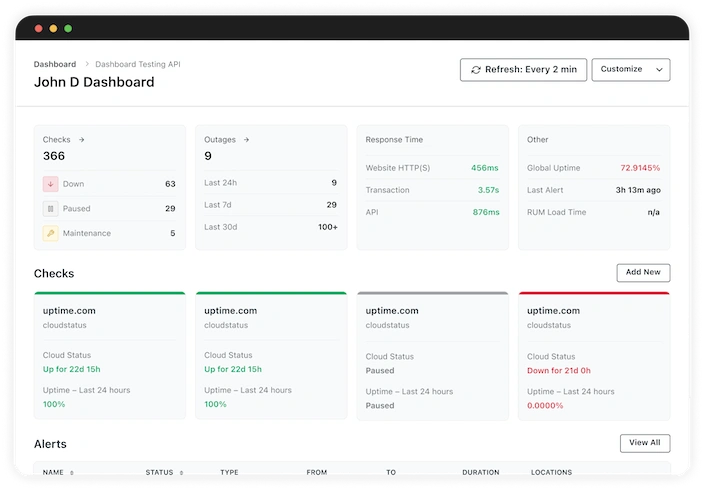Click the red Down arrow icon
Viewport: 705px width, 492px height.
[50, 184]
